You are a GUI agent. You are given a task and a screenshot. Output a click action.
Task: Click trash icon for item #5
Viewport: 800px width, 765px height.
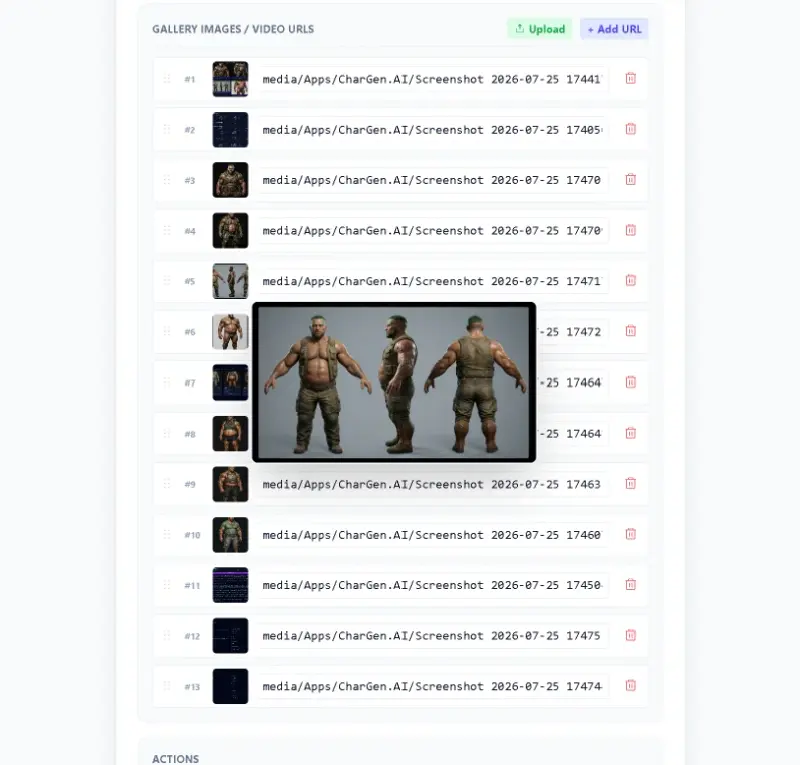click(631, 281)
